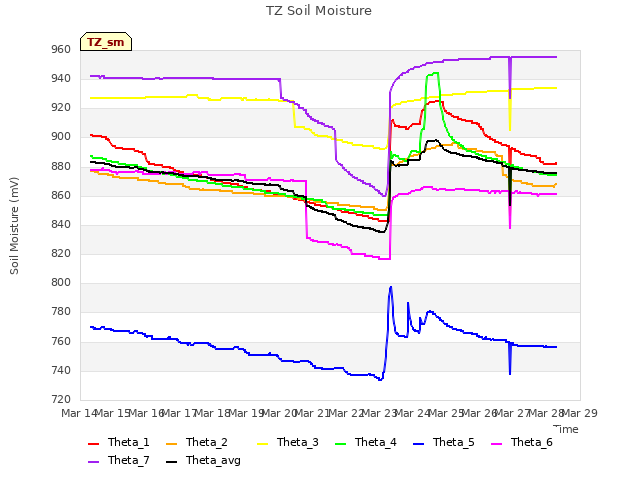Image resolution: width=640 pixels, height=480 pixels.
Task: Click the Mar 20 x-axis date label
Action: click(x=279, y=413)
